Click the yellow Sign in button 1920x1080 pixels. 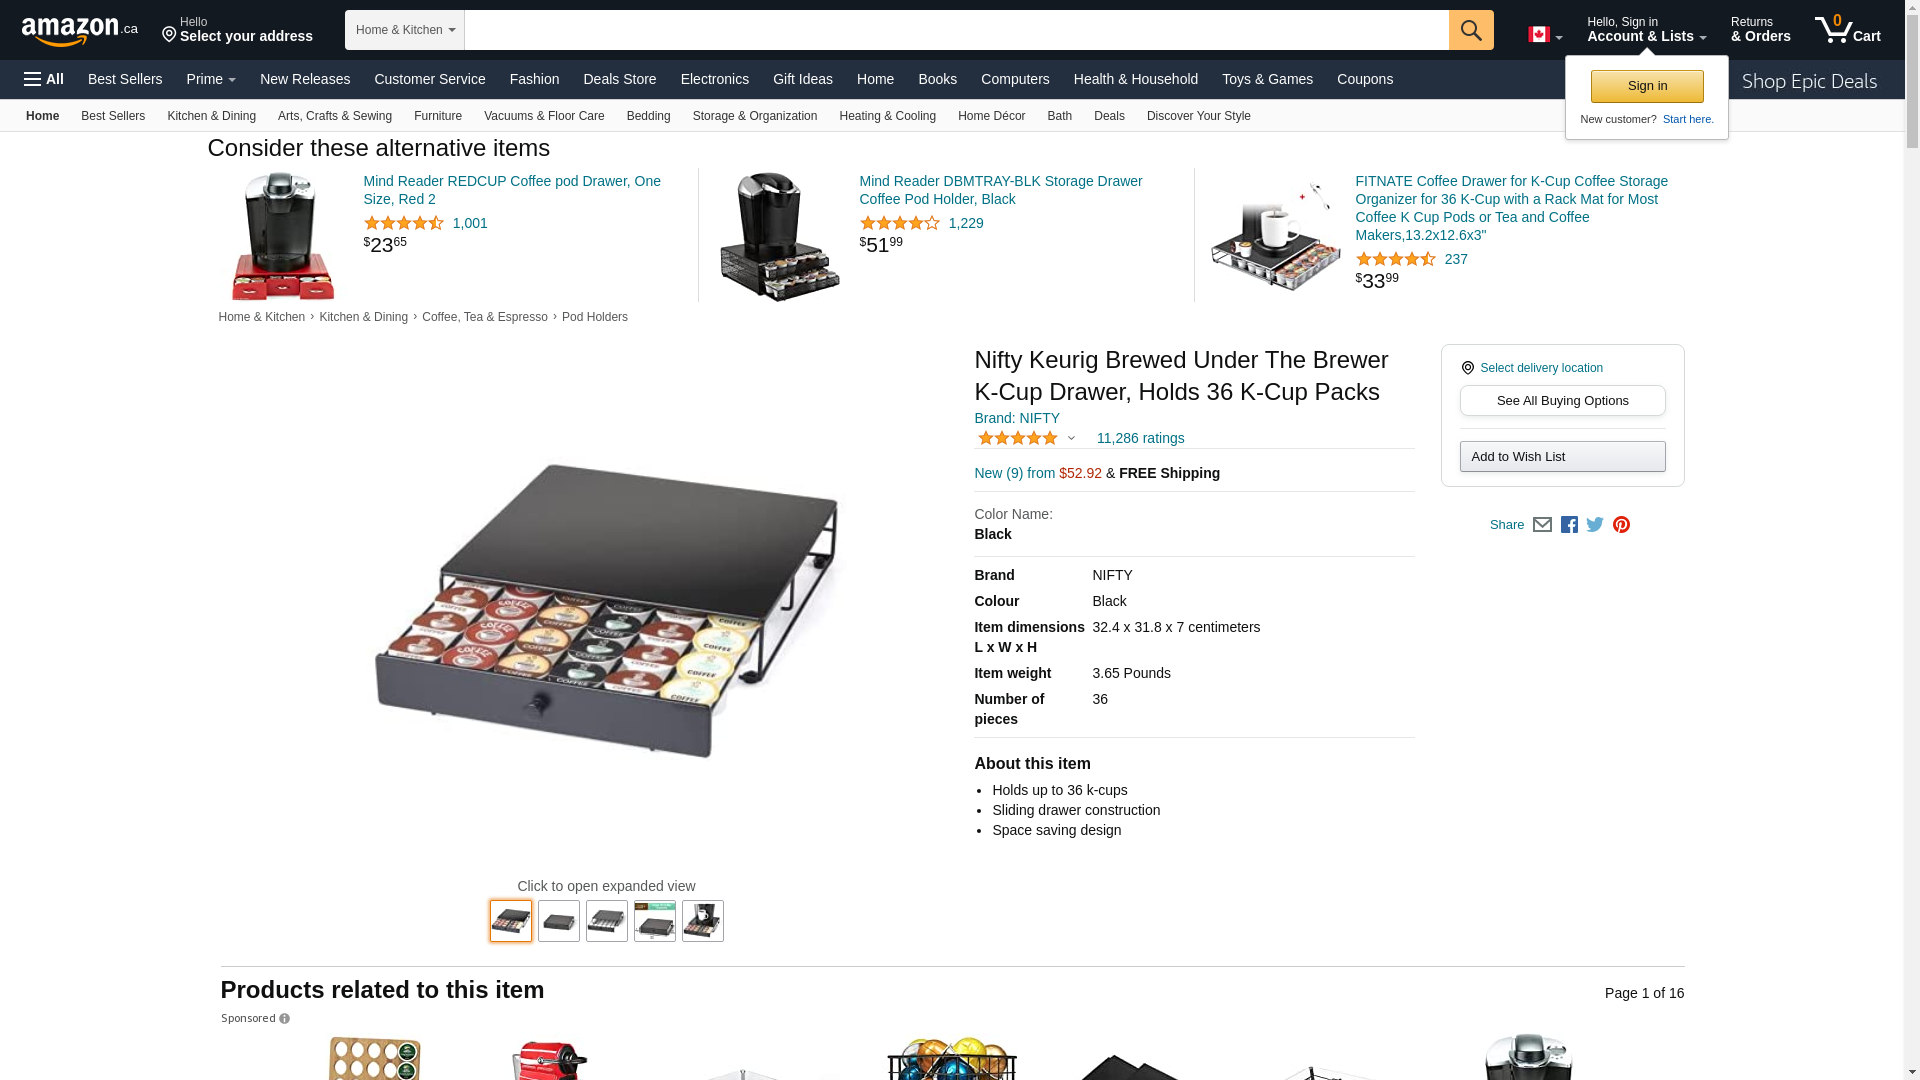coord(1647,86)
